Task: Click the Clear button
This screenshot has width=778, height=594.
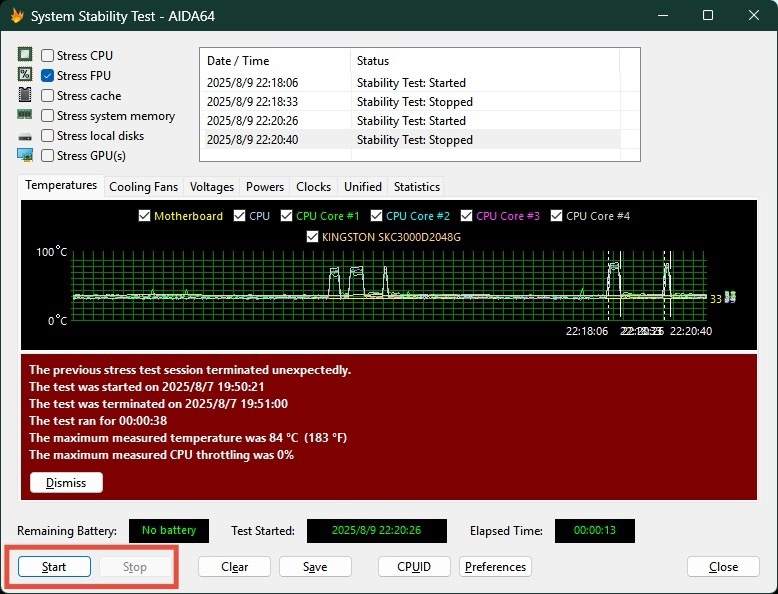Action: coord(234,567)
